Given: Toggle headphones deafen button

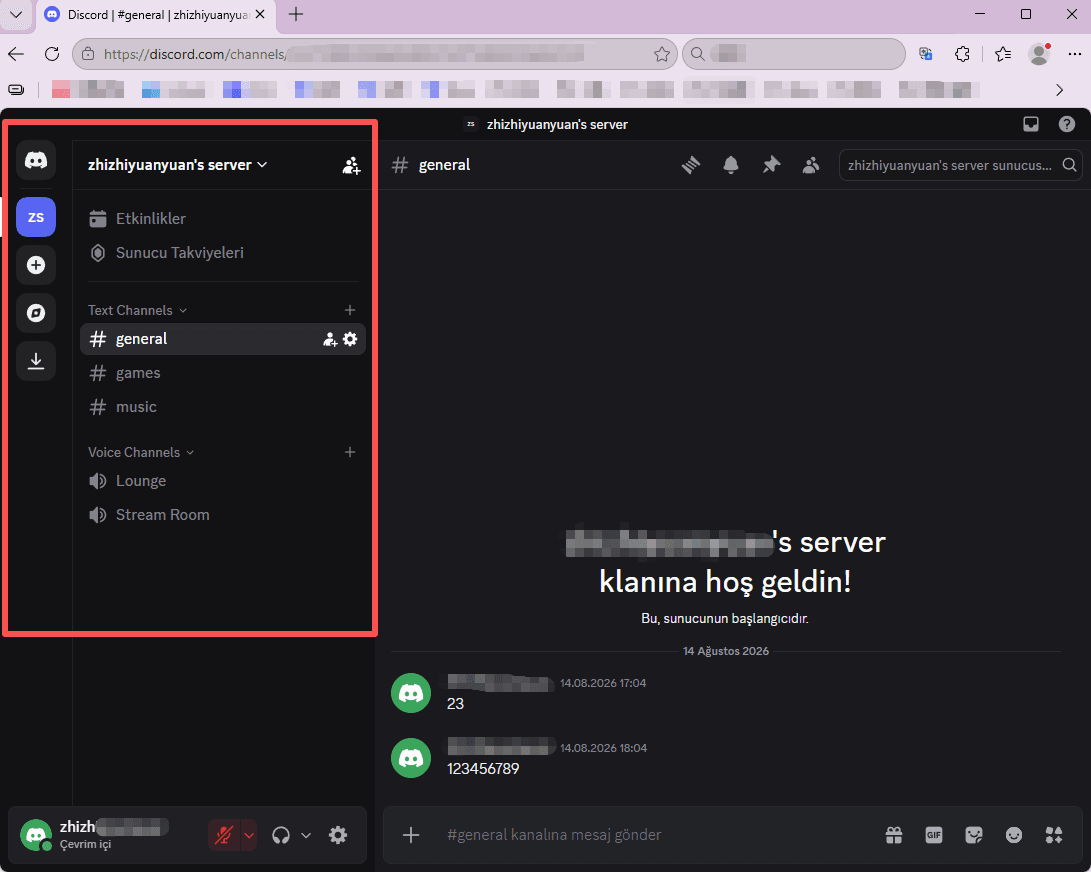Looking at the screenshot, I should pyautogui.click(x=281, y=835).
